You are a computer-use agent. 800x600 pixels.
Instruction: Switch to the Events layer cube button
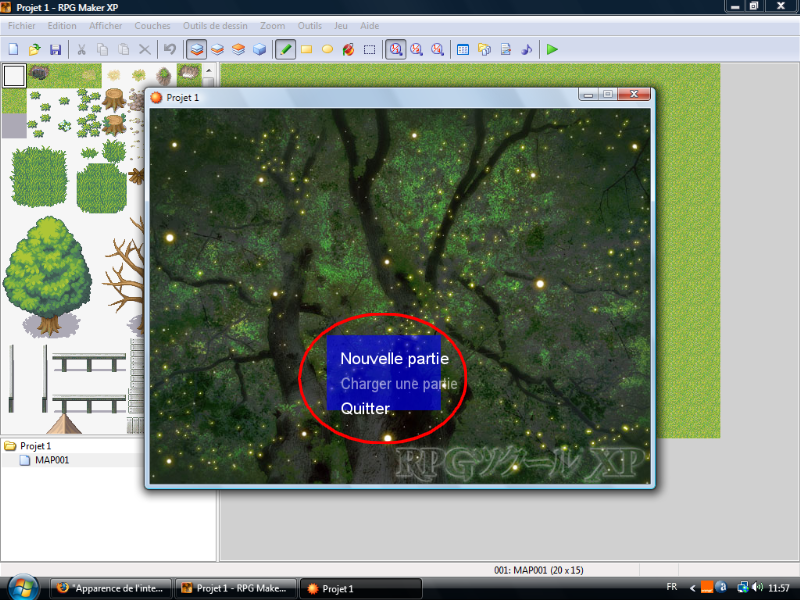tap(260, 48)
